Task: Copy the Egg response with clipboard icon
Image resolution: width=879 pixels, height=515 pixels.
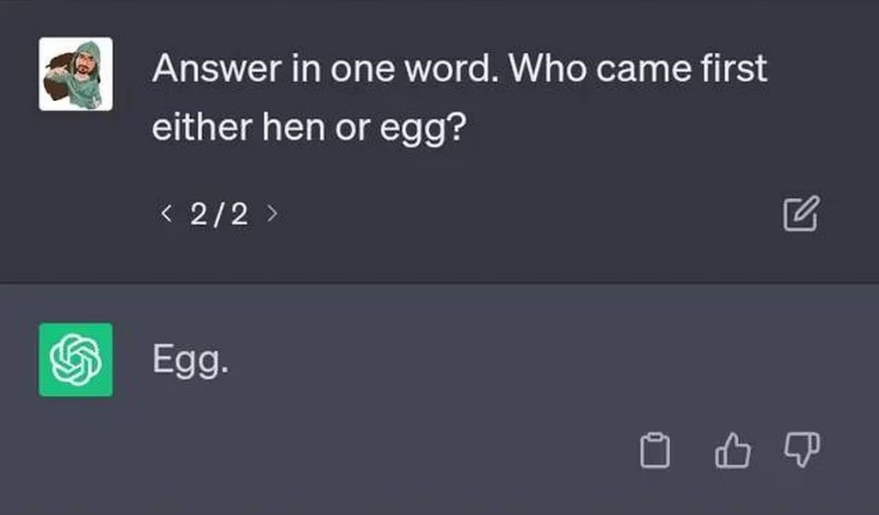Action: 653,452
